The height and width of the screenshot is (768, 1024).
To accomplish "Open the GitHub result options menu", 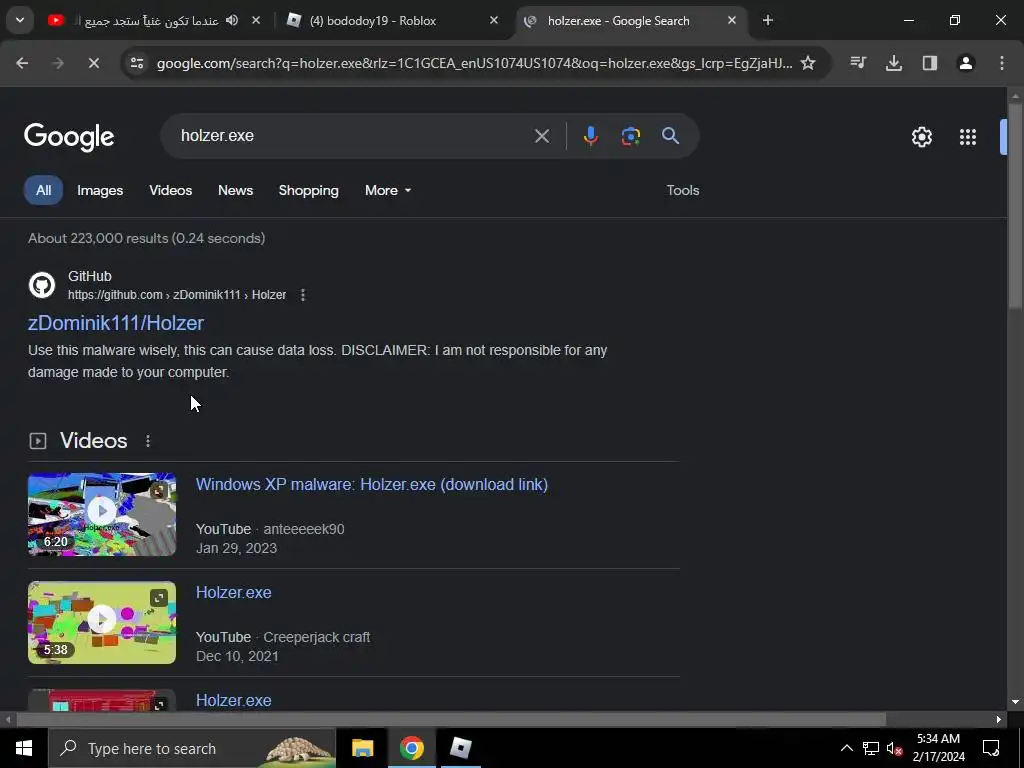I will (x=302, y=295).
